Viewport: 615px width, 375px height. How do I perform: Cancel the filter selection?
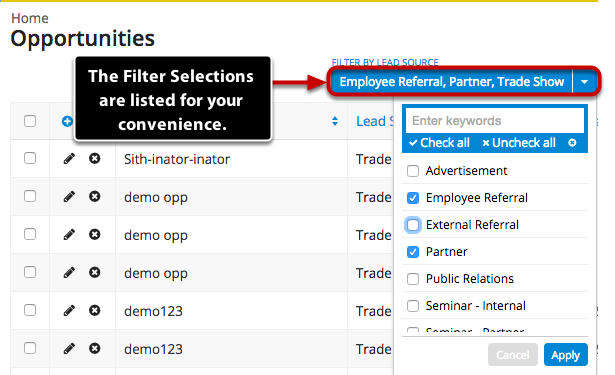click(513, 355)
